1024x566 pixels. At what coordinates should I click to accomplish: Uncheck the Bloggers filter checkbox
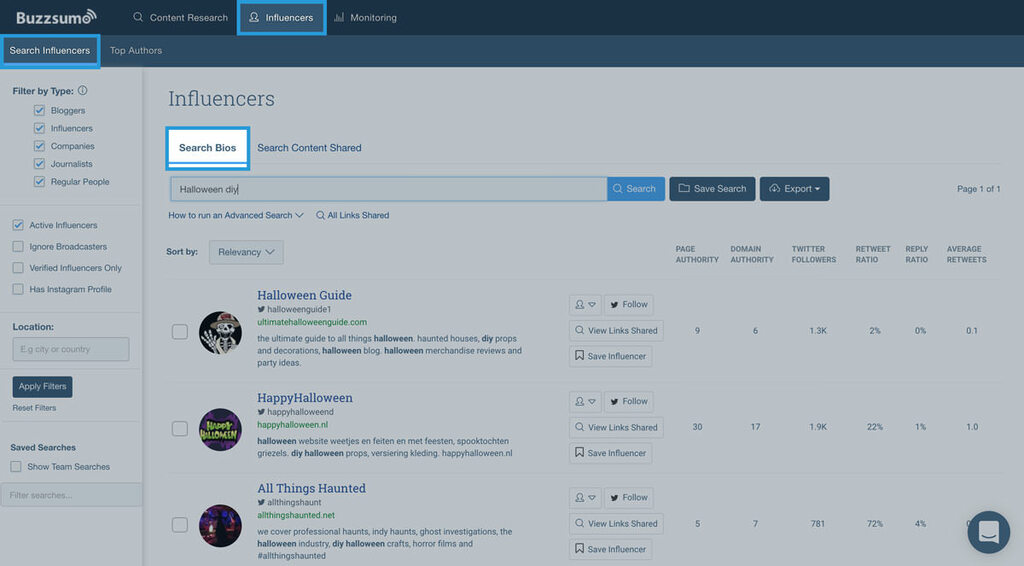point(40,111)
